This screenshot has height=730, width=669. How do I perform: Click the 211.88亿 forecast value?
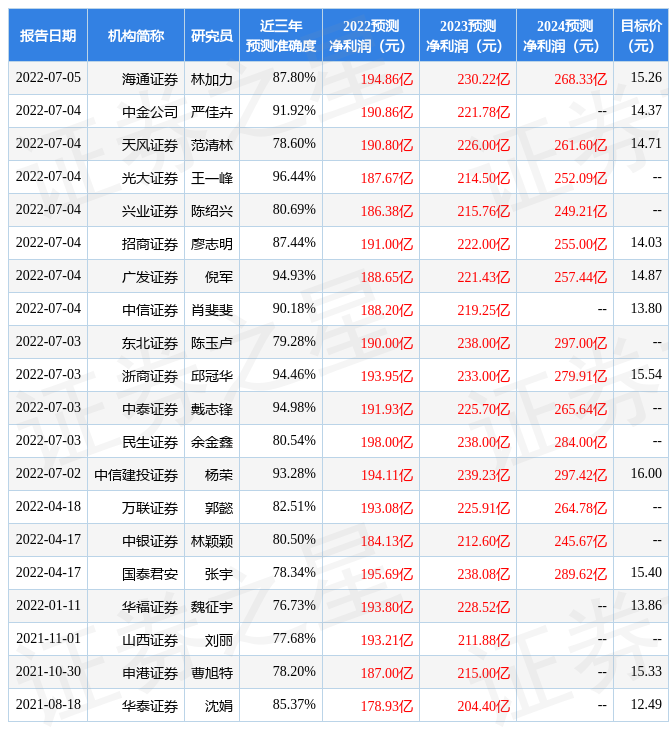tap(484, 640)
